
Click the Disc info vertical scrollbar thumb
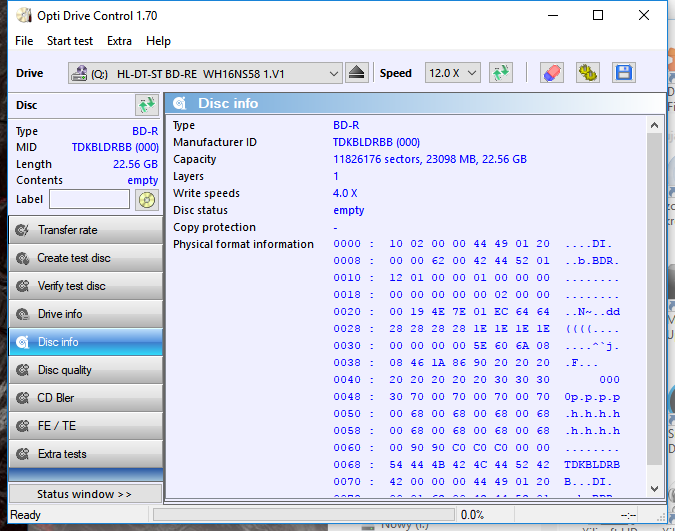(654, 299)
